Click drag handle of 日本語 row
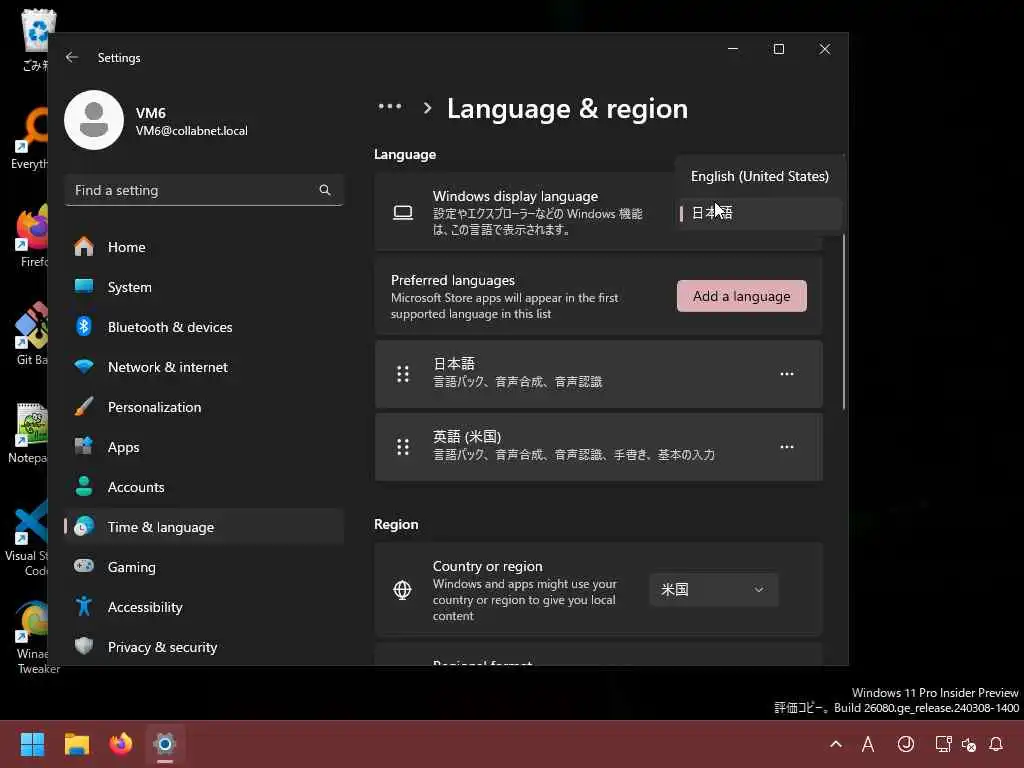Viewport: 1024px width, 768px height. point(403,374)
